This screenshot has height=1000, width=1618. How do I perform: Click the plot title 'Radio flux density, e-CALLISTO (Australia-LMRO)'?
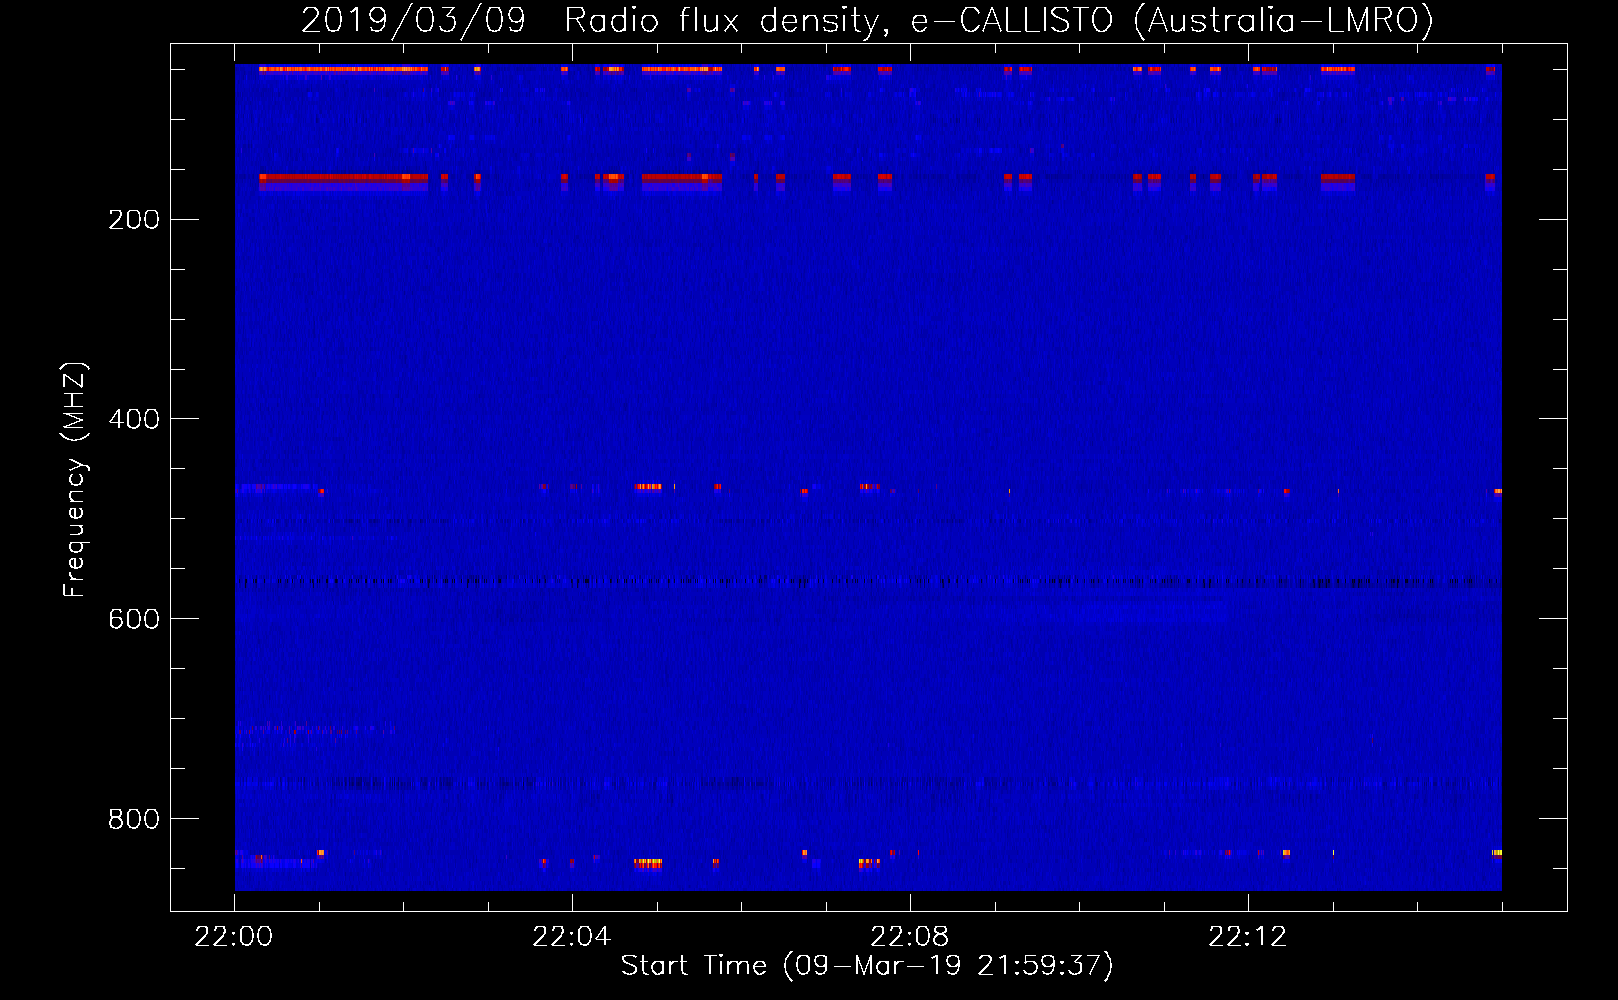pos(999,21)
